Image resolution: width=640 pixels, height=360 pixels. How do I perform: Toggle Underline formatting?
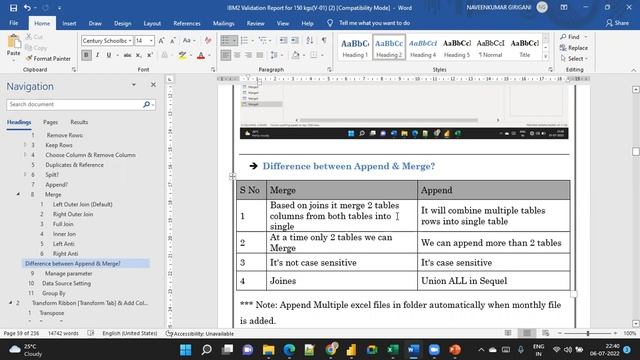pyautogui.click(x=109, y=55)
